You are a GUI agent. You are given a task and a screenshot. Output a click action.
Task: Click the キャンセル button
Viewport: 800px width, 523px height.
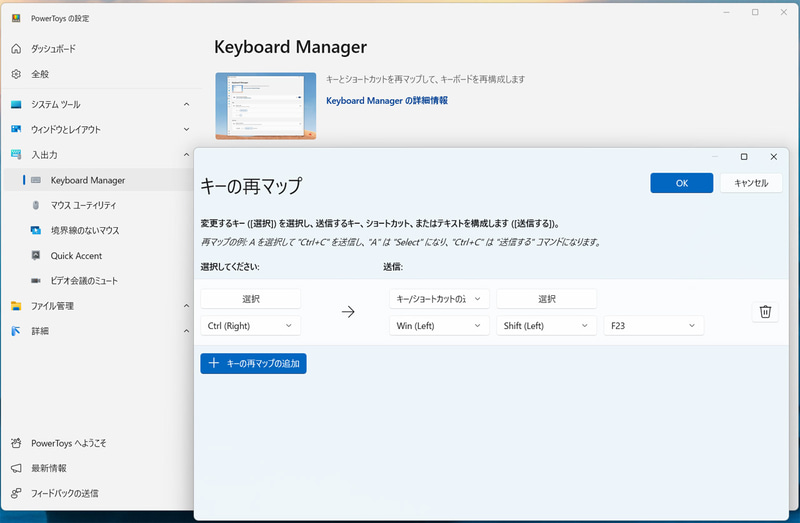[751, 183]
